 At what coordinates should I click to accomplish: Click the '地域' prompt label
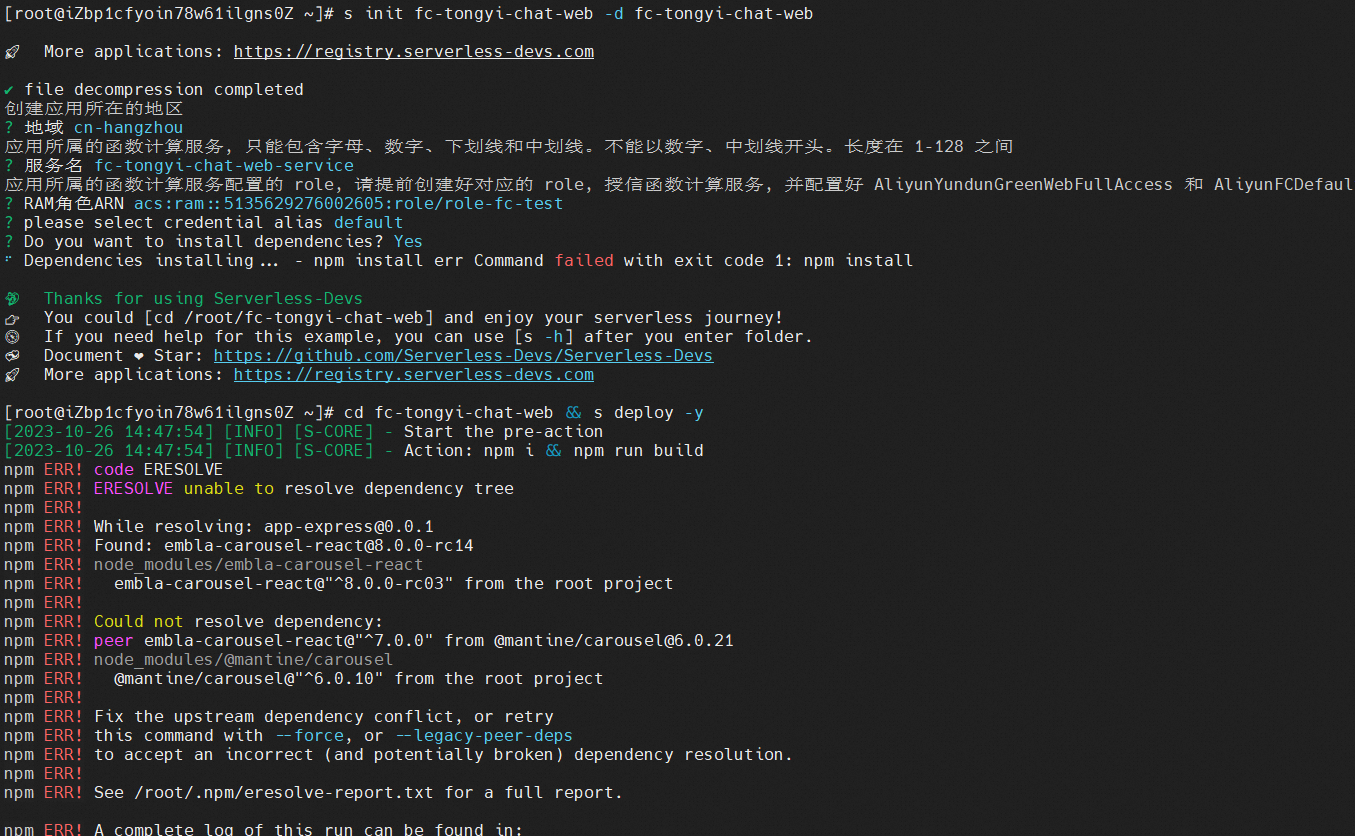(x=44, y=128)
